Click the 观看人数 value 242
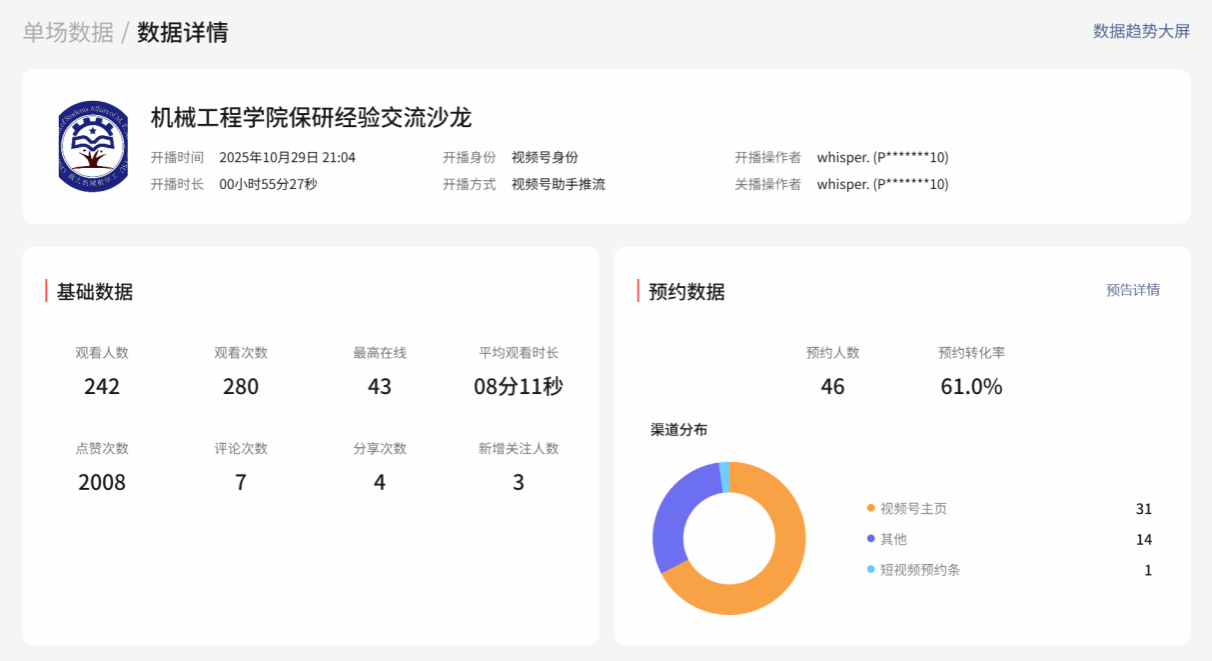 pyautogui.click(x=102, y=387)
